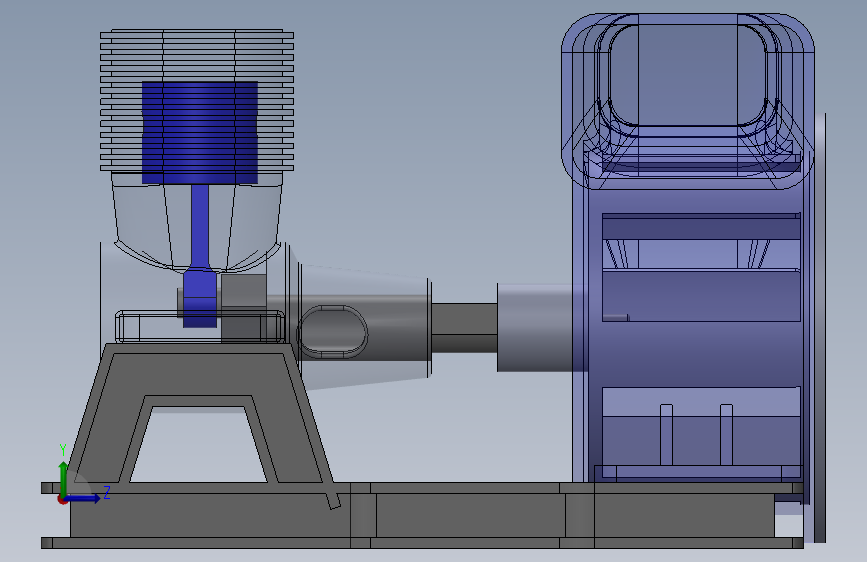Click the green Y axis arrow of the triad
The height and width of the screenshot is (562, 867).
click(x=63, y=478)
